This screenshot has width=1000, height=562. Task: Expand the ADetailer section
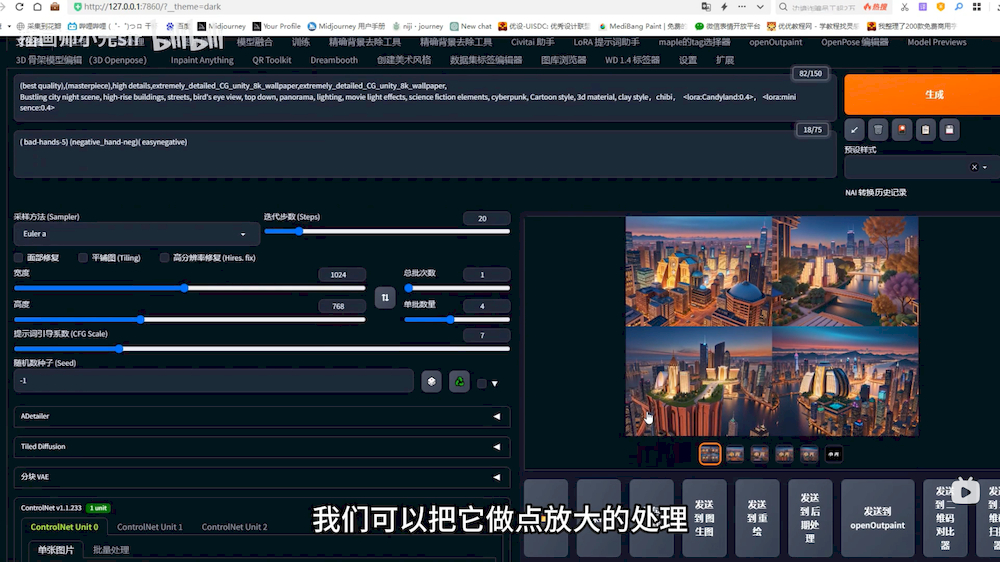pyautogui.click(x=262, y=416)
